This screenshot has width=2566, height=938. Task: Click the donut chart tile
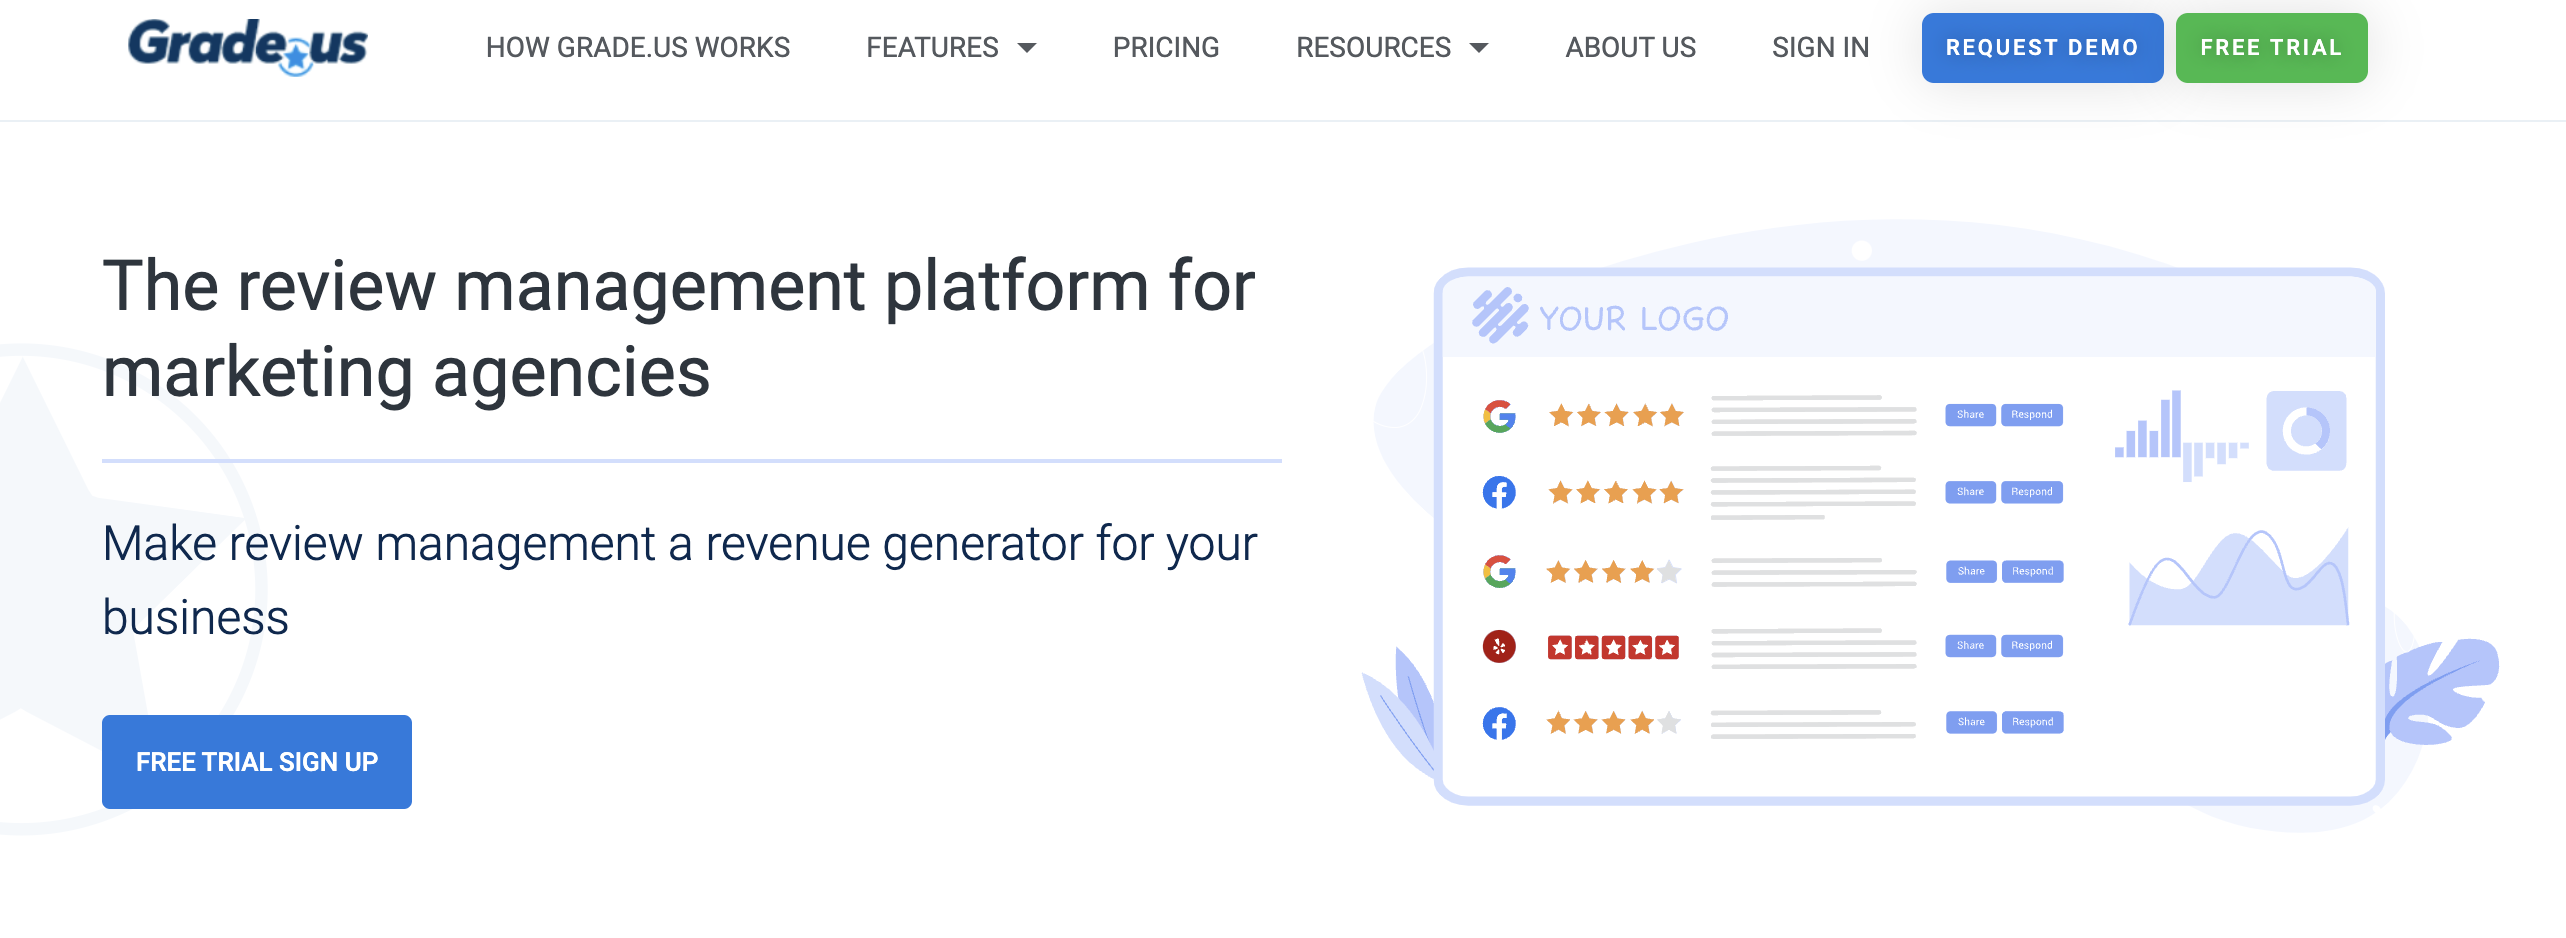2306,431
